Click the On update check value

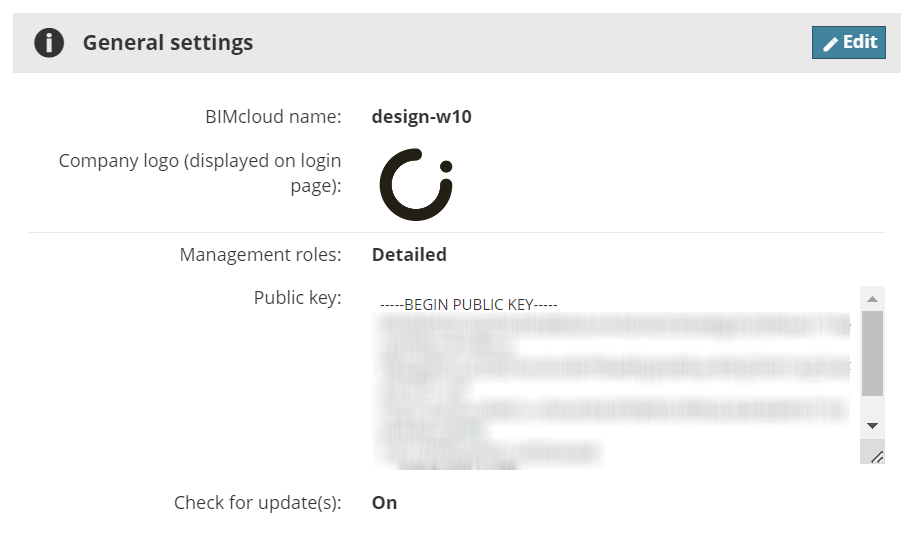pyautogui.click(x=384, y=502)
